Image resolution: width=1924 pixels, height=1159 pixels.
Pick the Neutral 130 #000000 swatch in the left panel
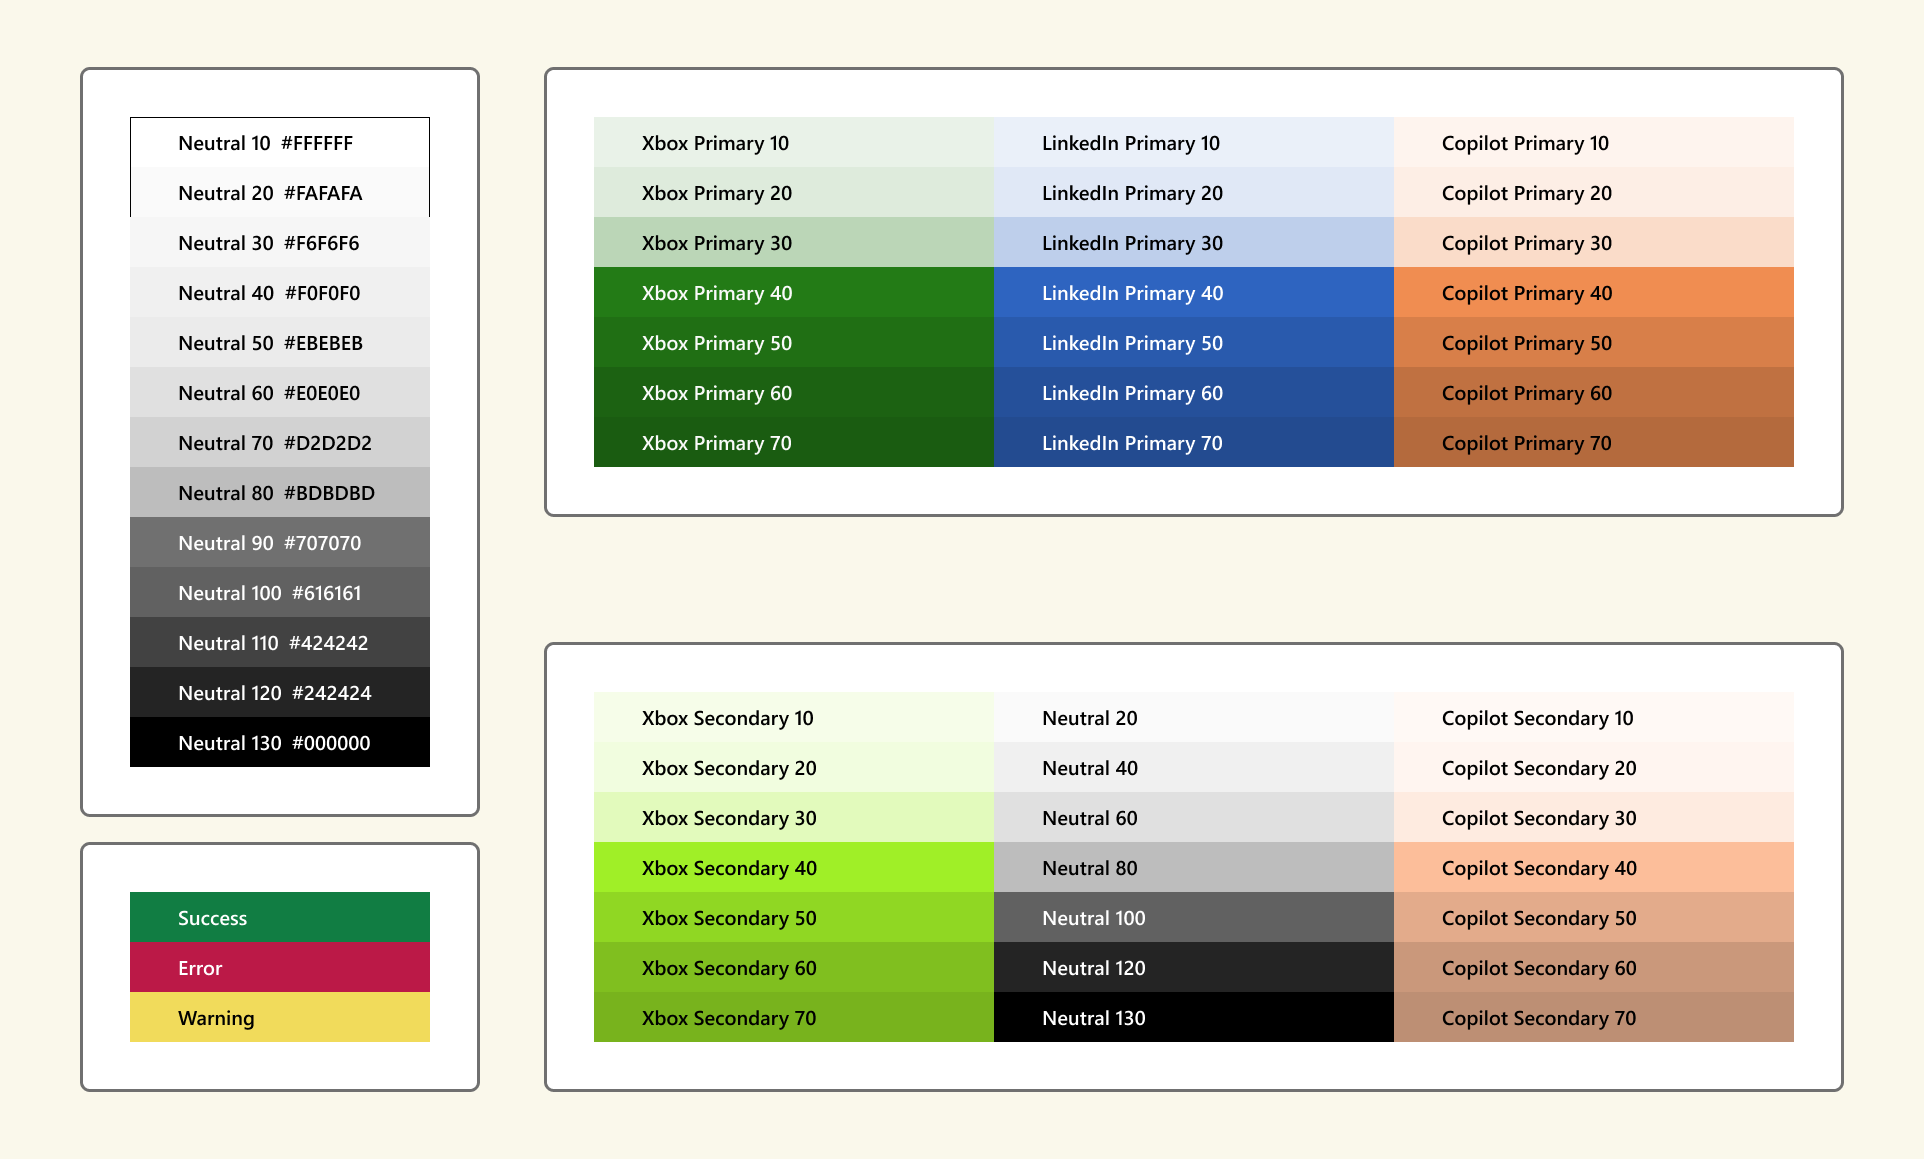280,743
